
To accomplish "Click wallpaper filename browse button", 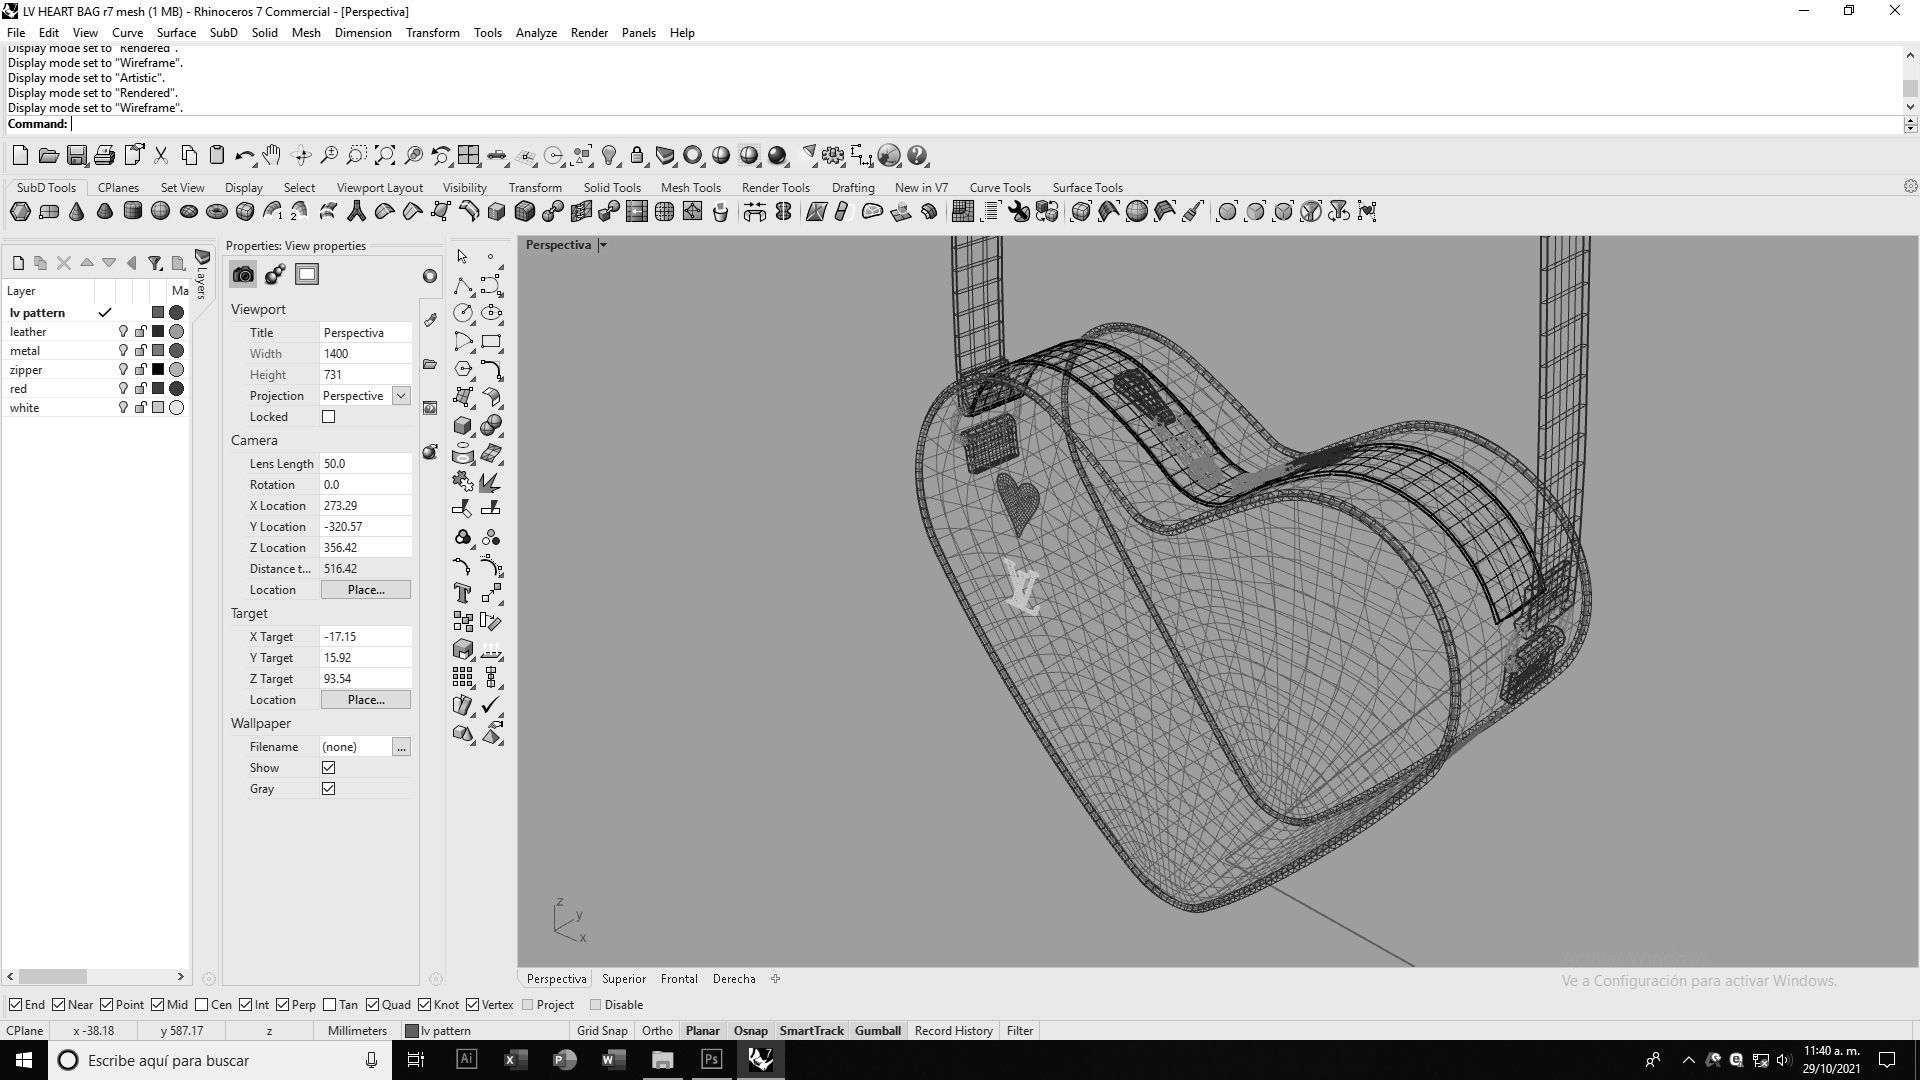I will coord(401,747).
